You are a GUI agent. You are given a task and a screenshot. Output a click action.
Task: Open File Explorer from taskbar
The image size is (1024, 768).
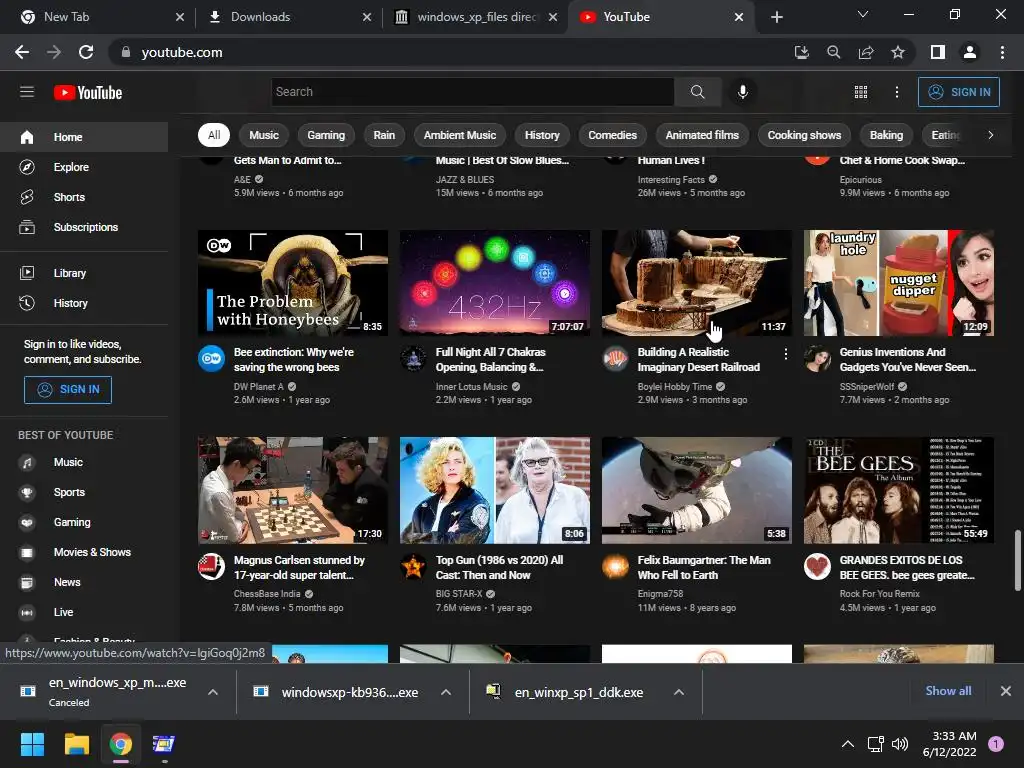tap(76, 744)
